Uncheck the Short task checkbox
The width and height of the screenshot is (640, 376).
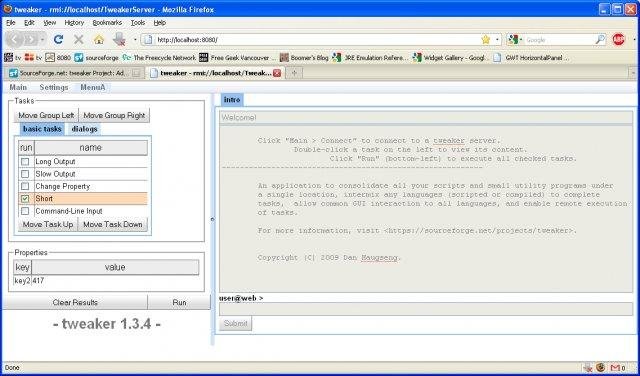[x=25, y=199]
